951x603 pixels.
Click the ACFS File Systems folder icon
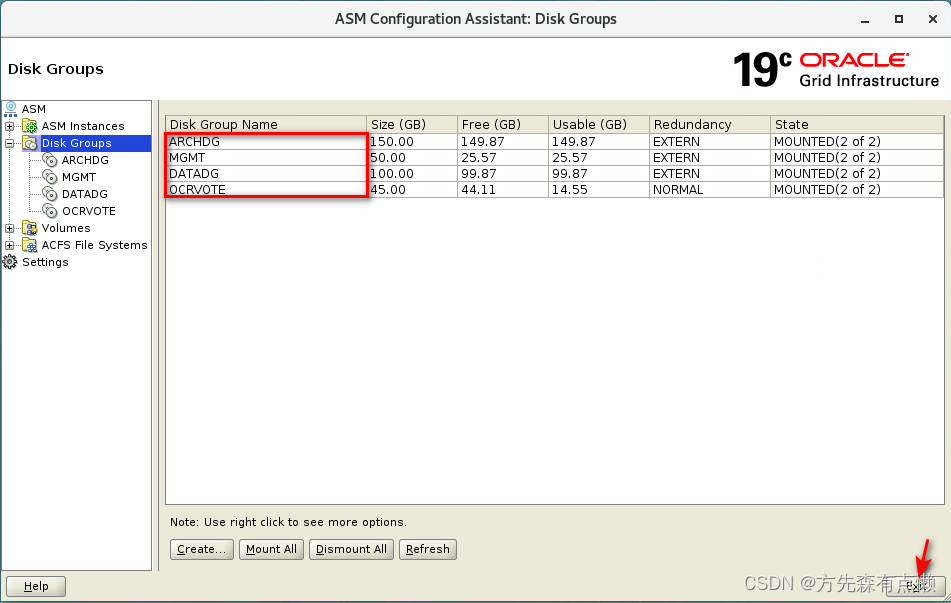(30, 245)
